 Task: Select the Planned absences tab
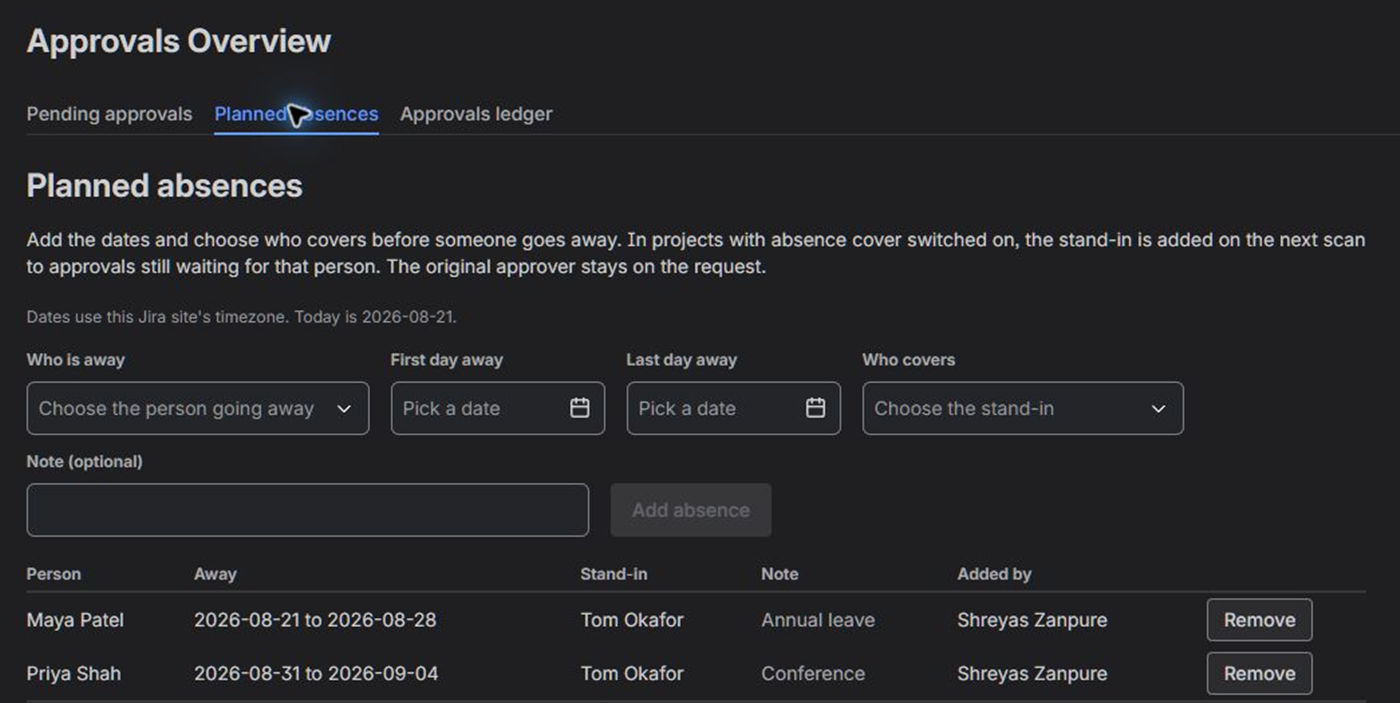pyautogui.click(x=297, y=114)
